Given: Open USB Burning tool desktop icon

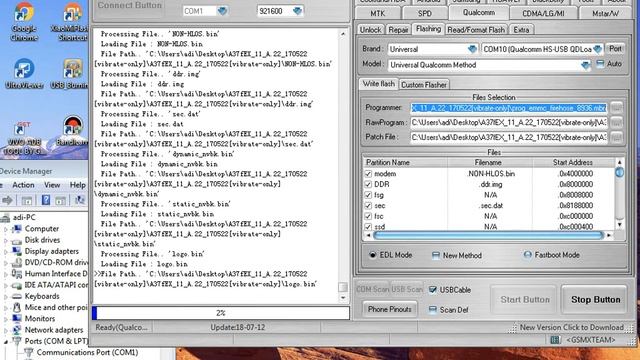Looking at the screenshot, I should (70, 73).
